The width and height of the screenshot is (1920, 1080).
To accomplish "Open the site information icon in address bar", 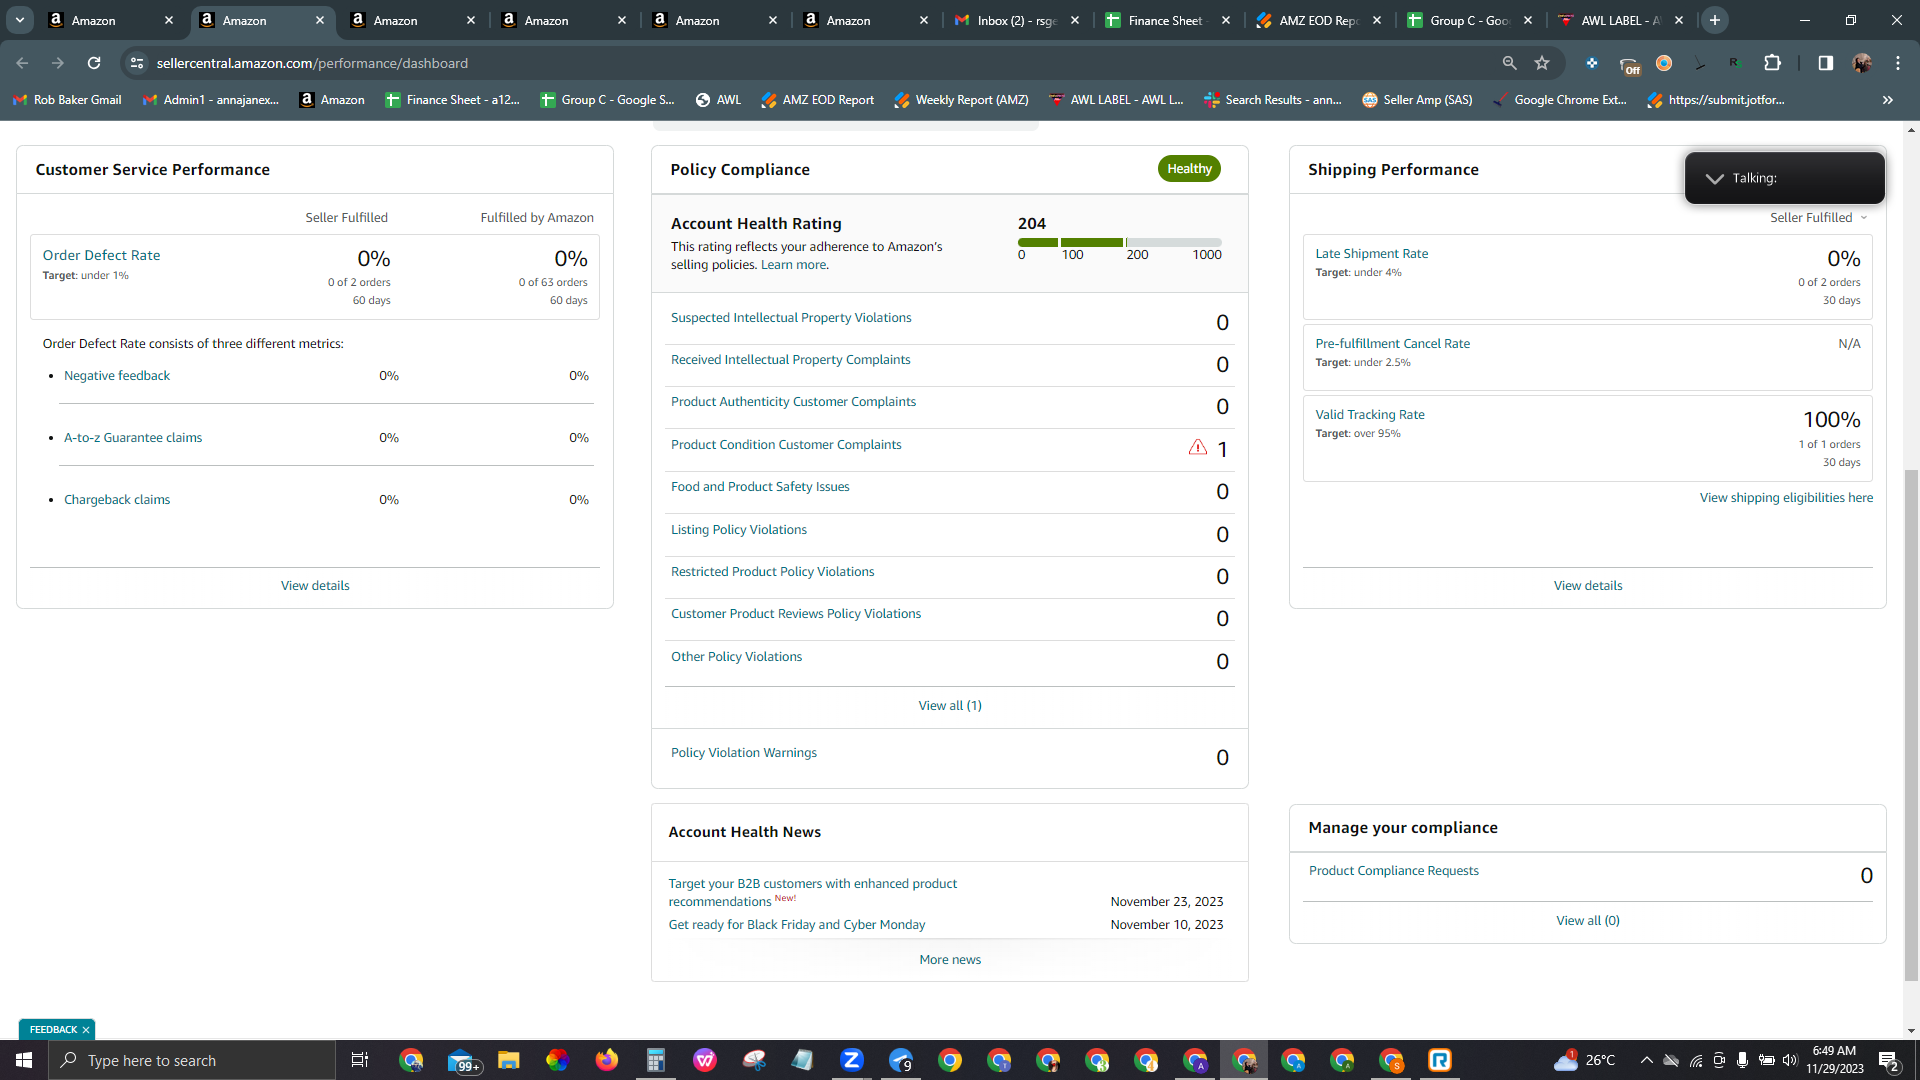I will [137, 63].
